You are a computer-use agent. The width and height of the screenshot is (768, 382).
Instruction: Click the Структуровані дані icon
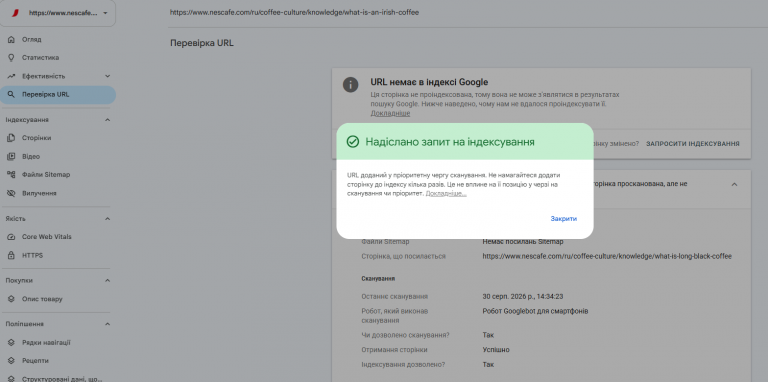tap(11, 379)
